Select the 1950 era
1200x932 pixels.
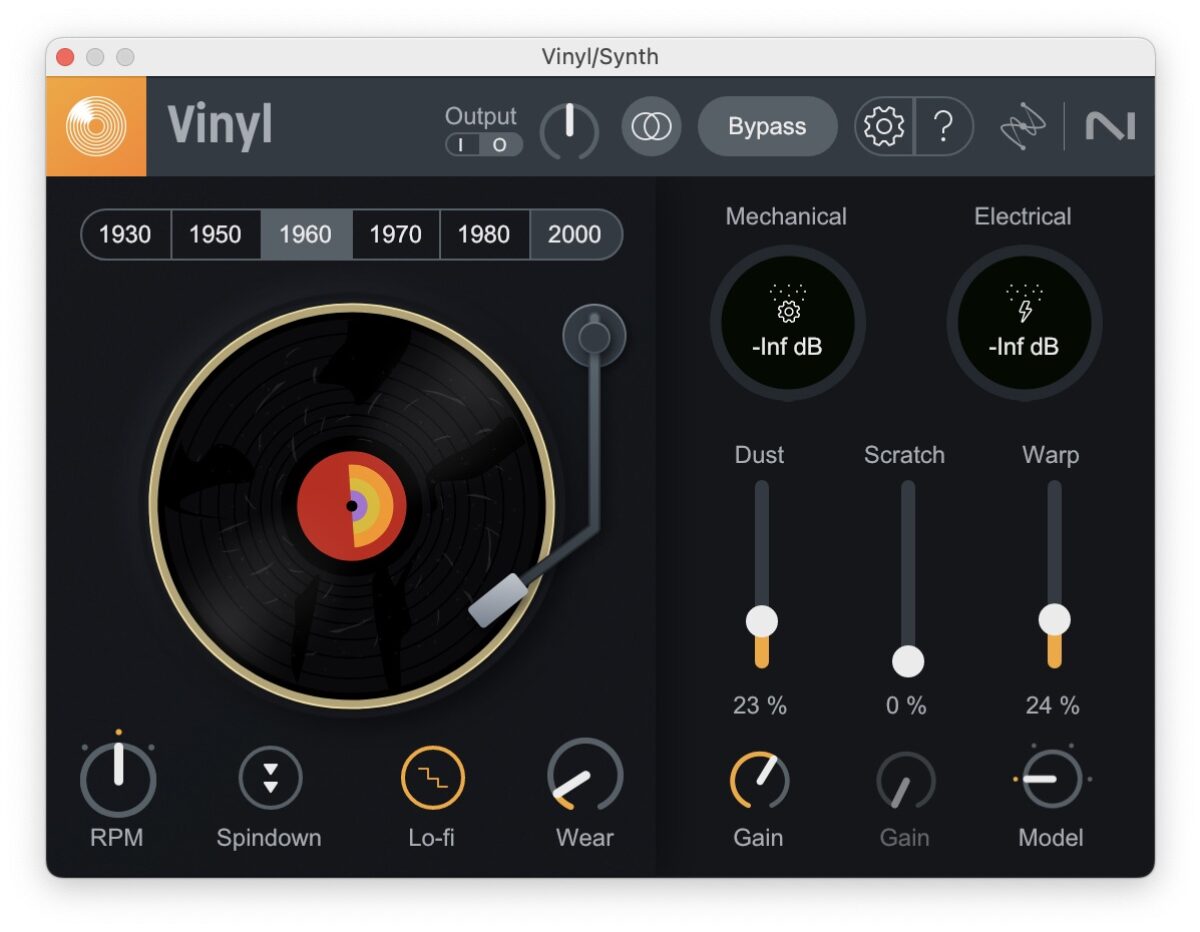click(216, 235)
